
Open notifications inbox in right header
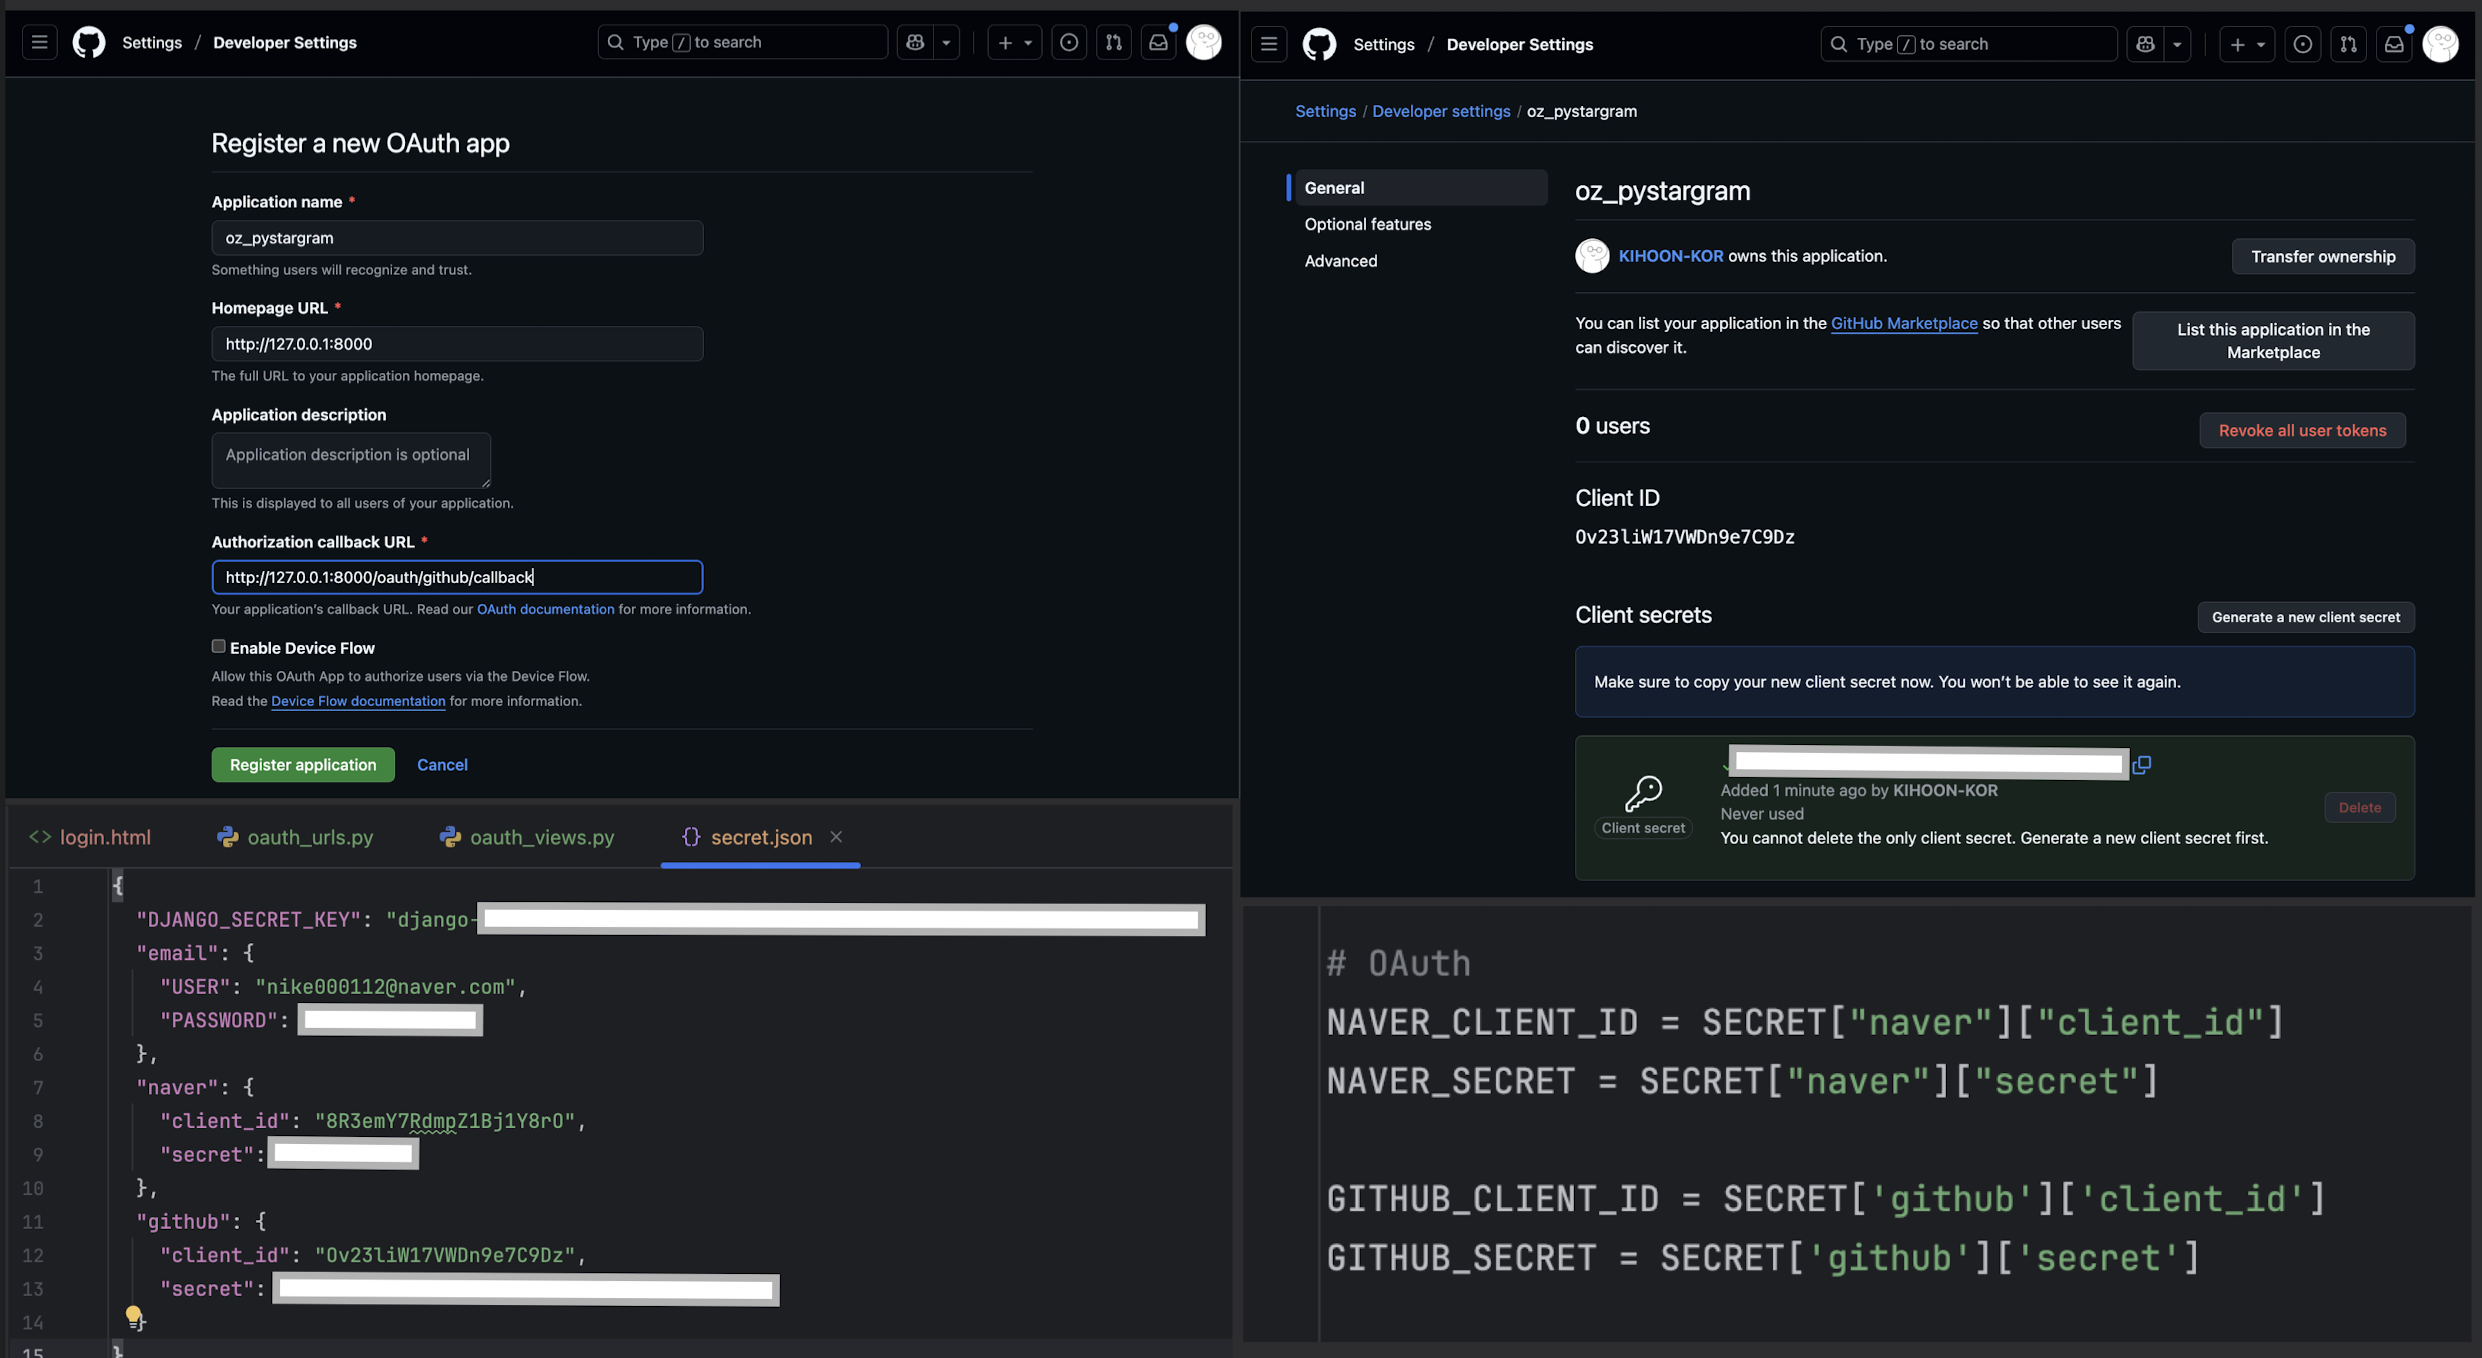[2394, 44]
